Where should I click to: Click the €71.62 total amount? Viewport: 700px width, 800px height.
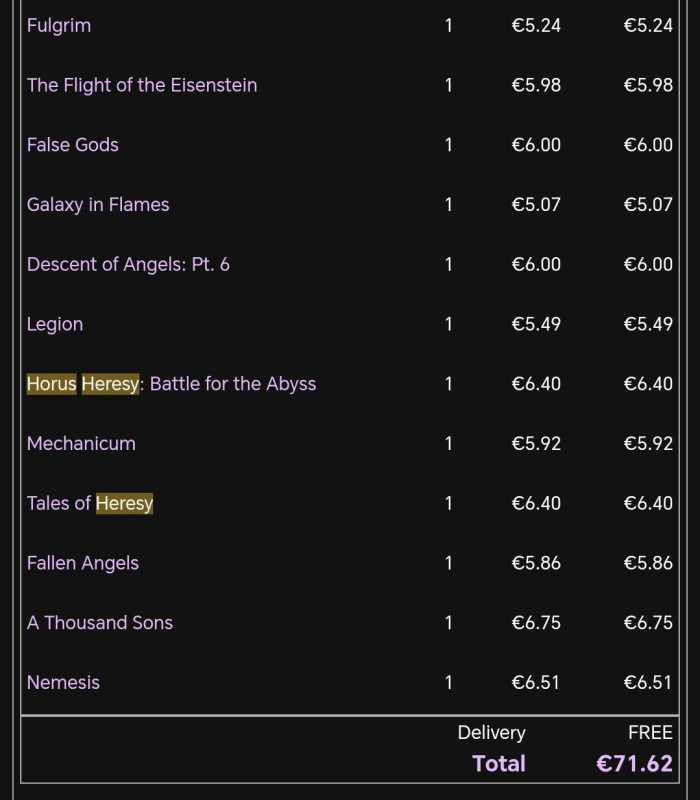point(634,764)
